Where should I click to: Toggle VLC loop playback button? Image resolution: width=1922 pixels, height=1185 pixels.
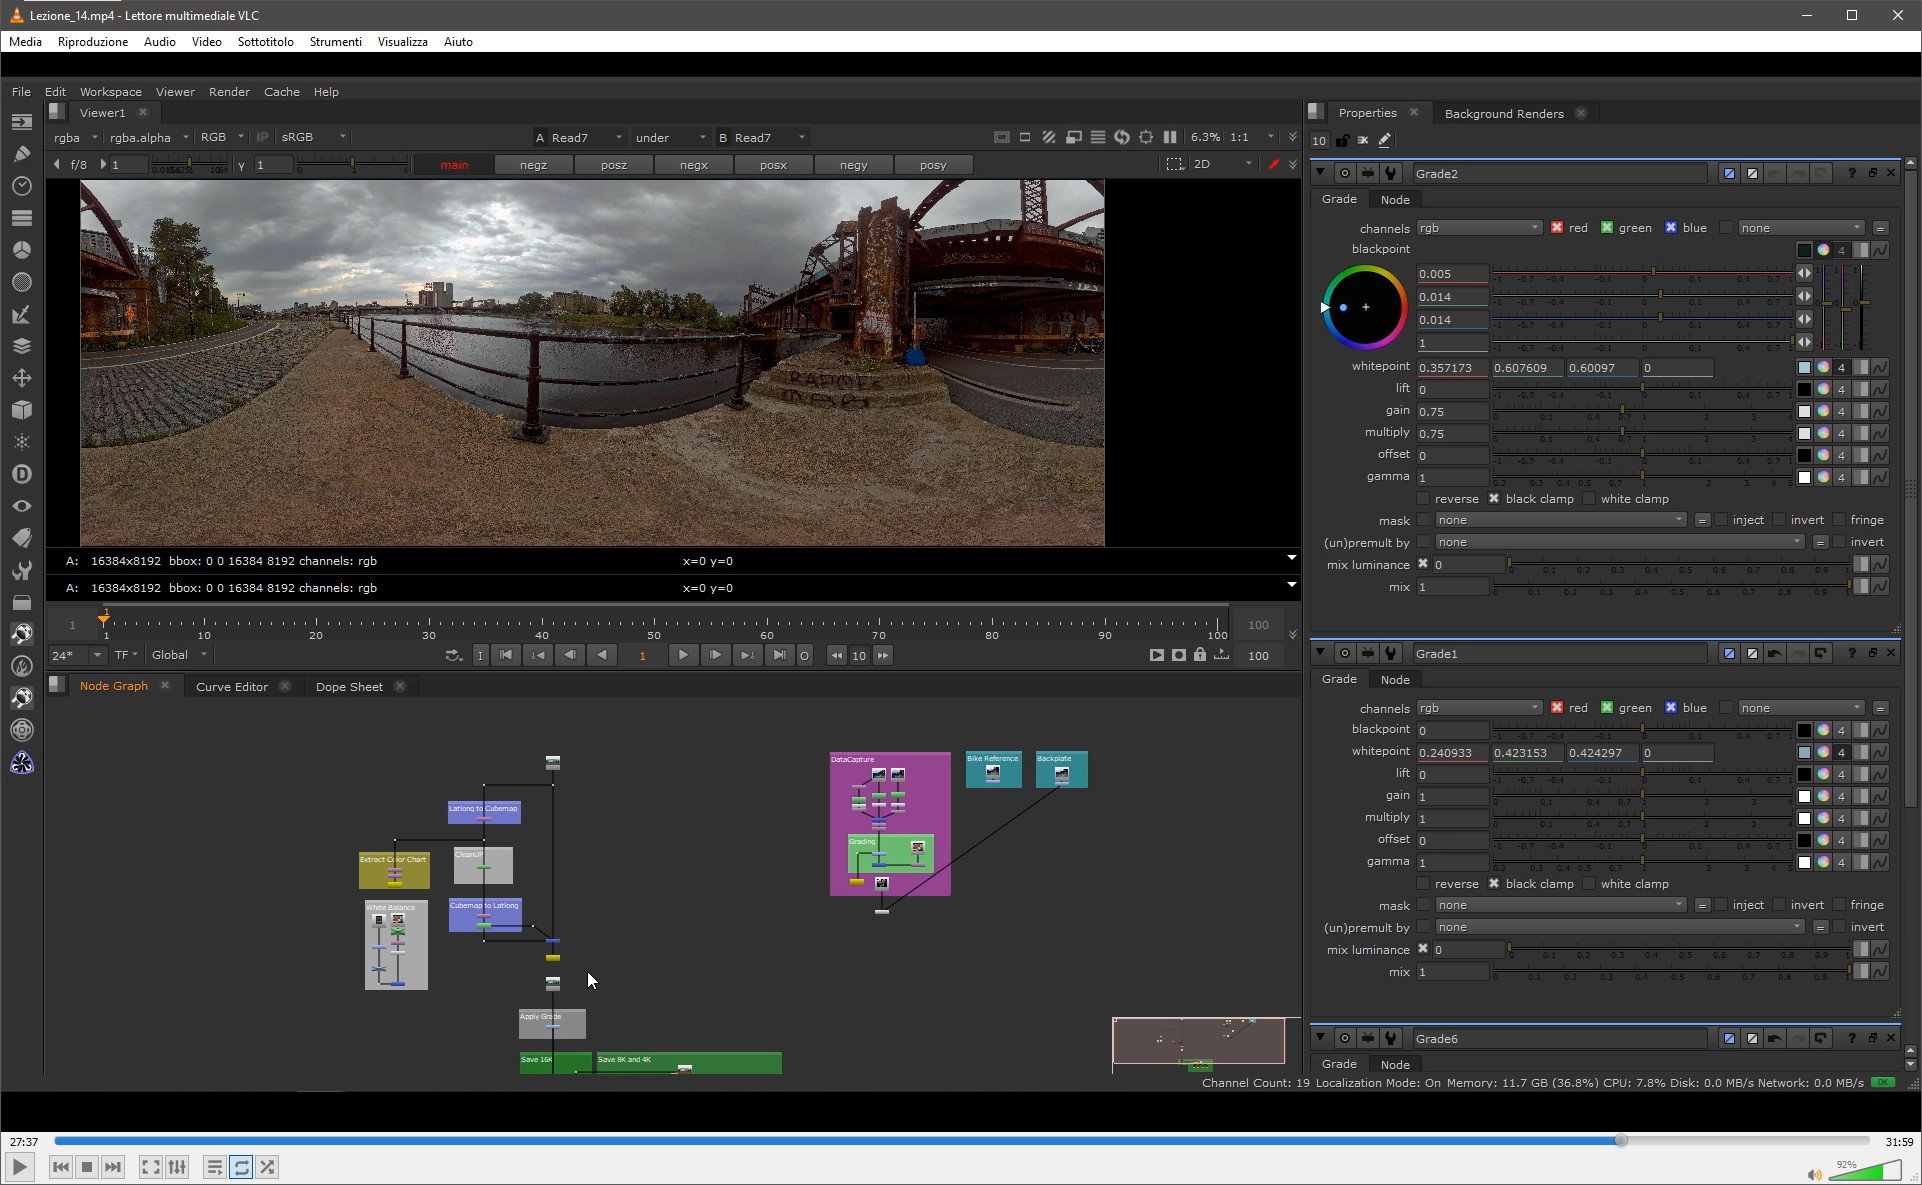coord(241,1167)
